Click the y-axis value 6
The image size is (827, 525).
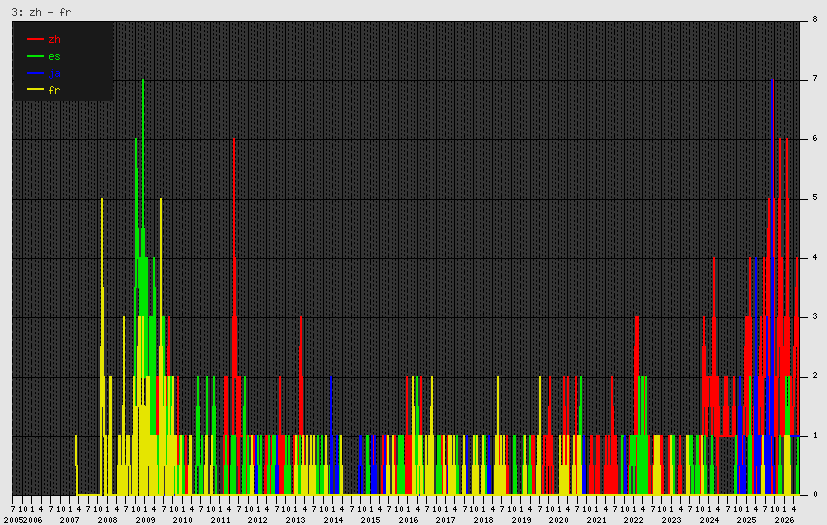815,138
